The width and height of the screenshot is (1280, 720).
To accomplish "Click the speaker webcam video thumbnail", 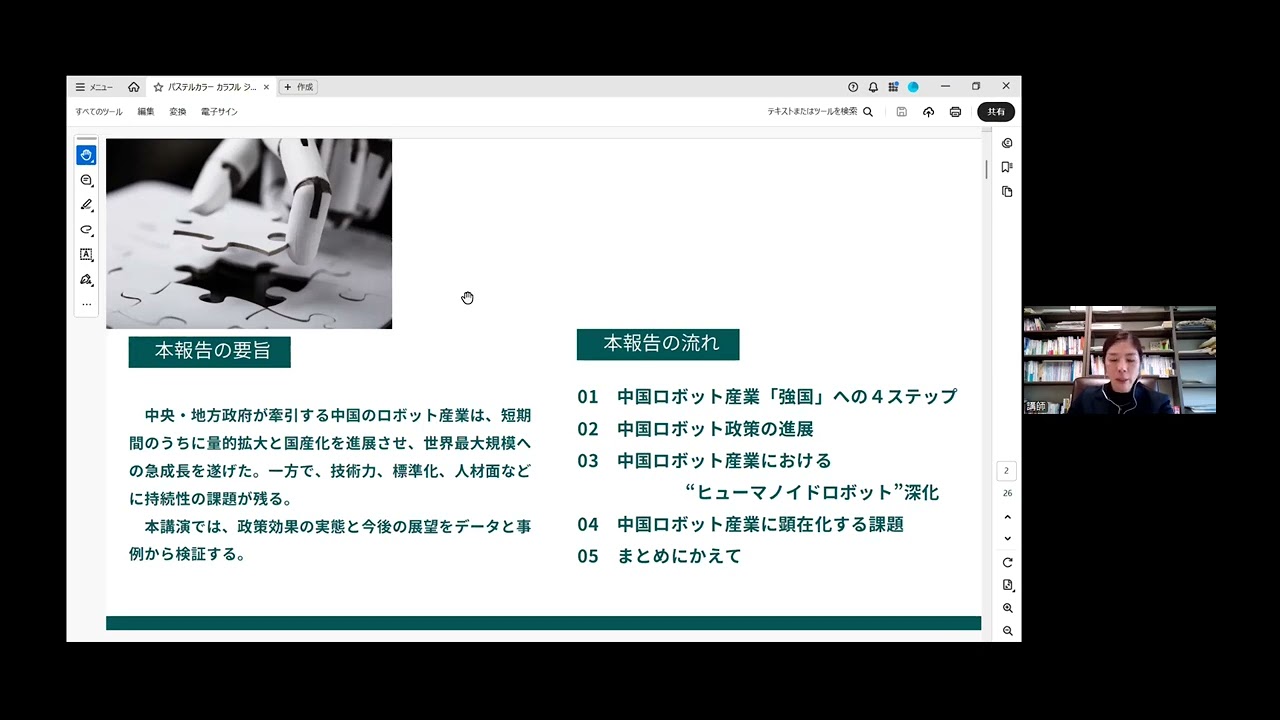I will pyautogui.click(x=1120, y=360).
